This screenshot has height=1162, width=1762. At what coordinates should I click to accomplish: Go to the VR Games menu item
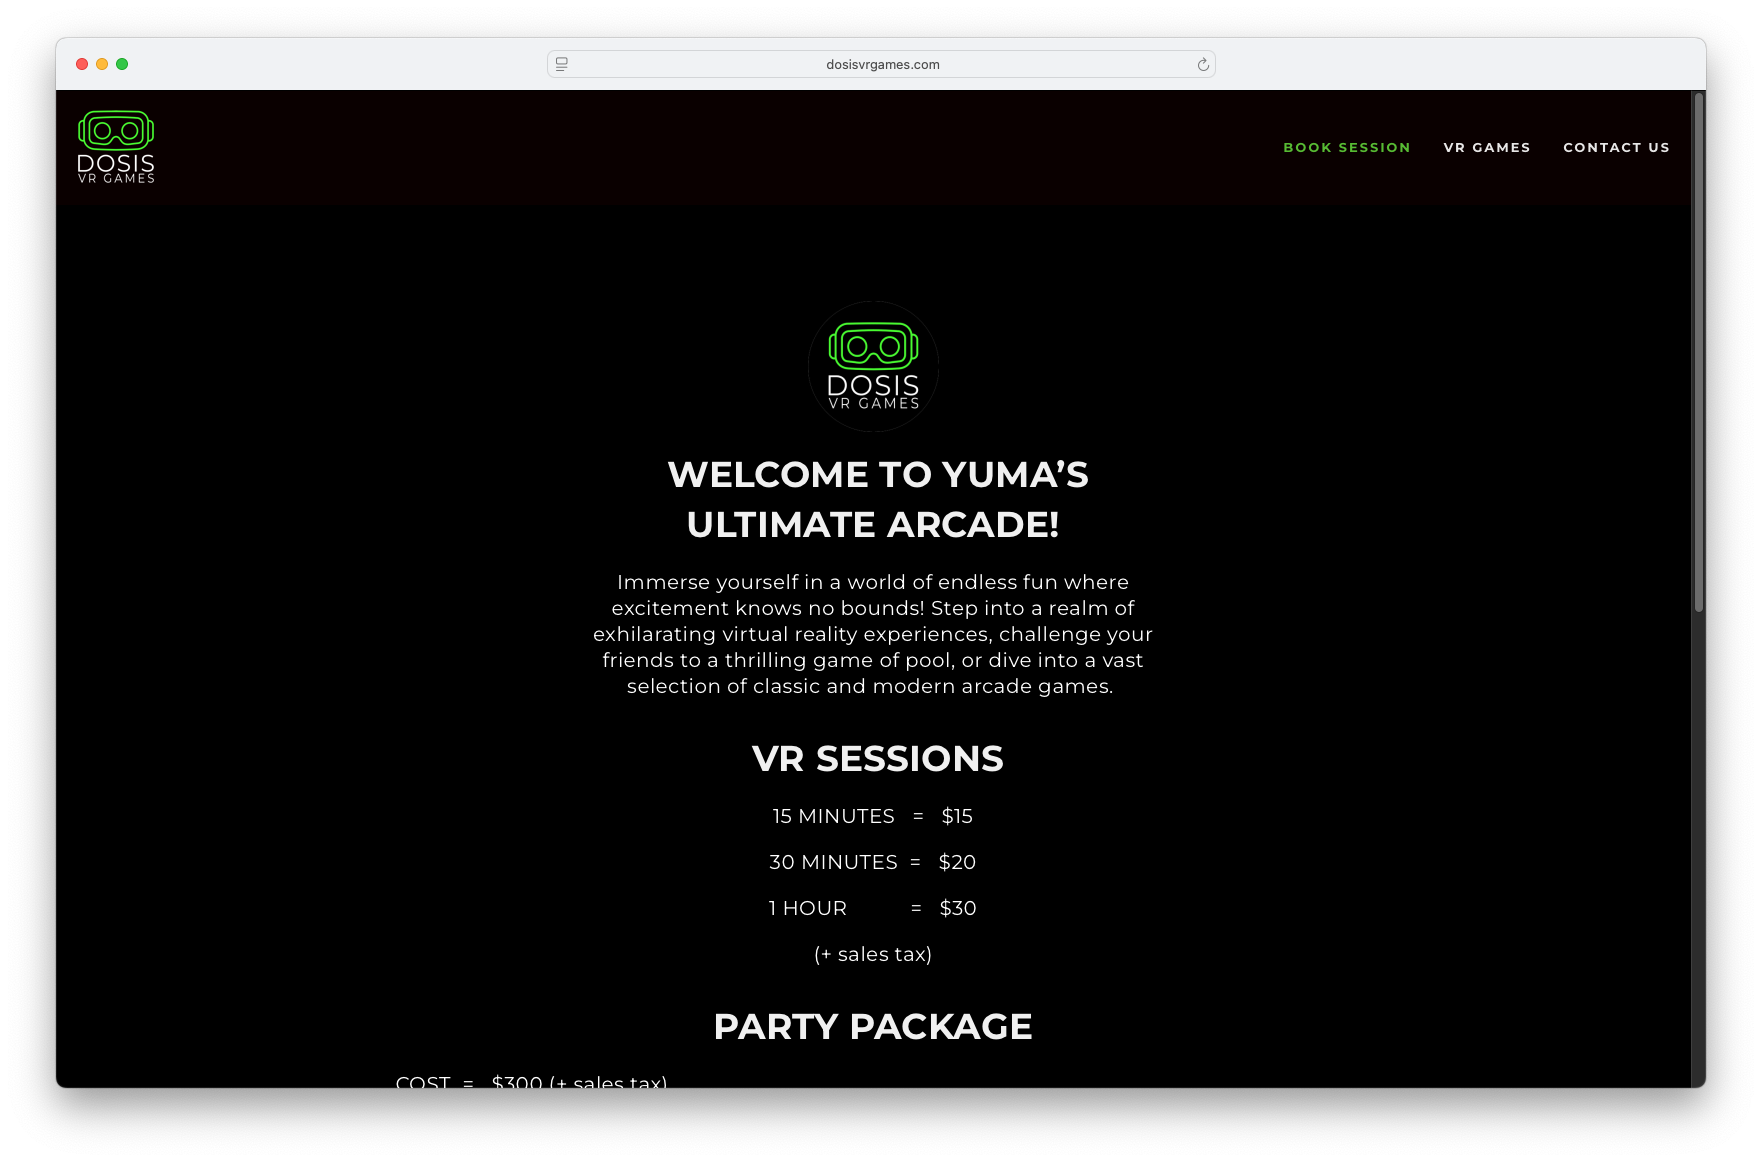(x=1487, y=147)
